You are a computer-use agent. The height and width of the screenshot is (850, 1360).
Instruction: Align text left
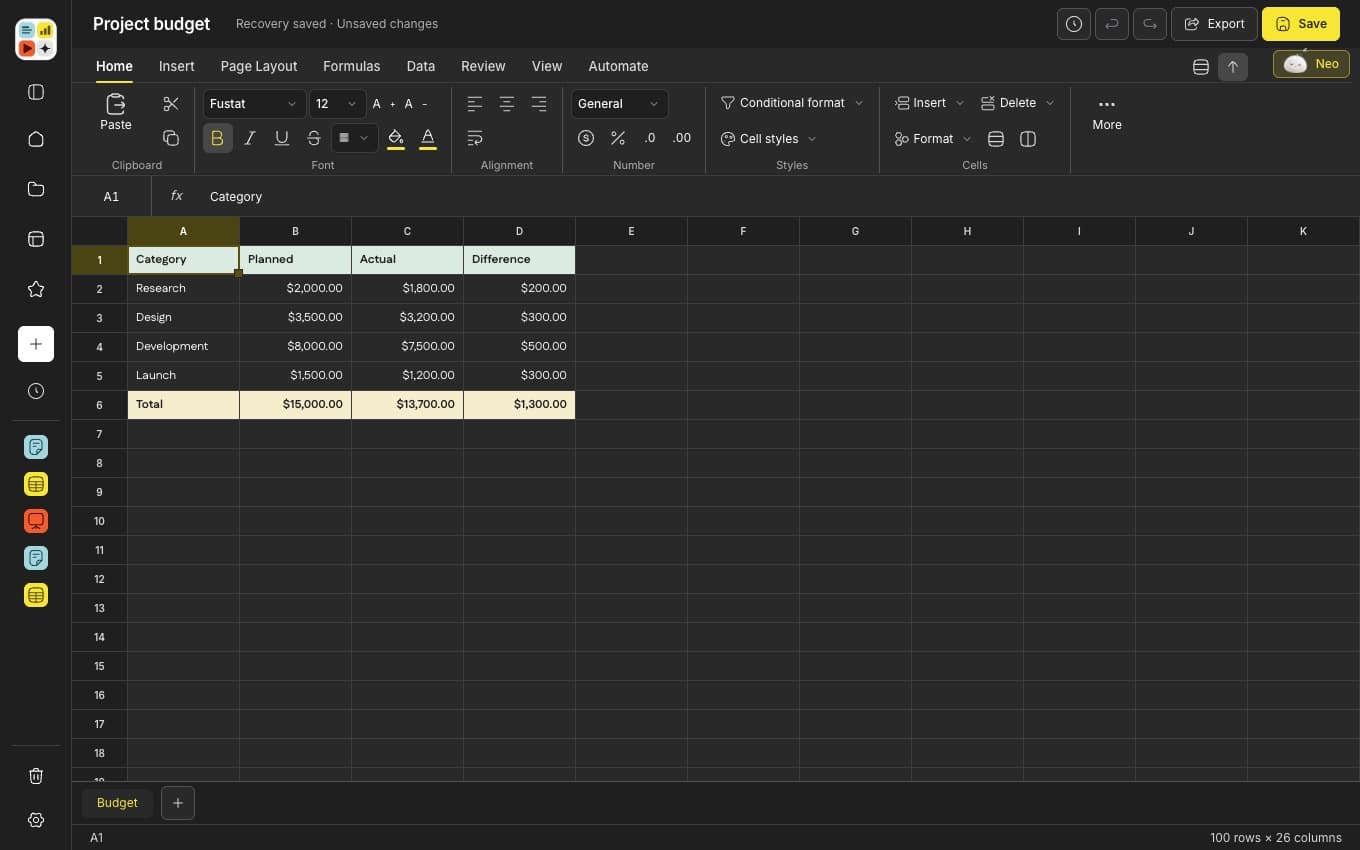coord(475,104)
